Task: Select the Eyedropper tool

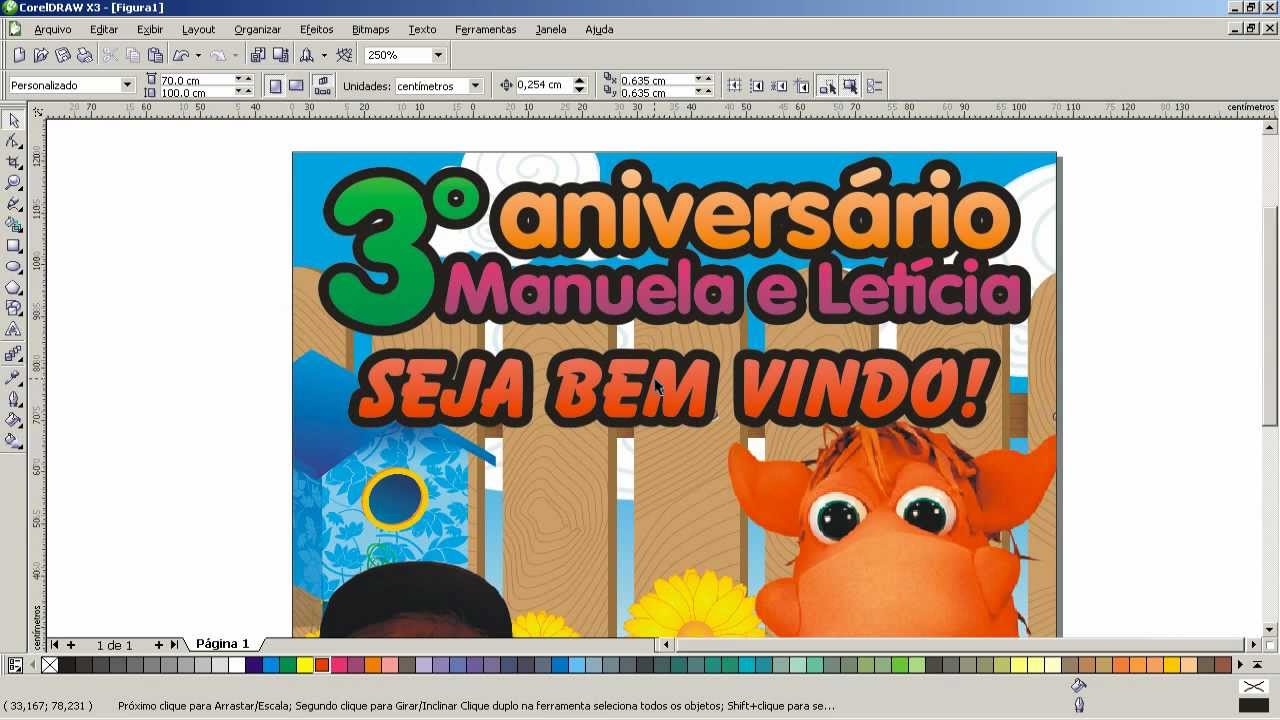Action: click(x=13, y=378)
